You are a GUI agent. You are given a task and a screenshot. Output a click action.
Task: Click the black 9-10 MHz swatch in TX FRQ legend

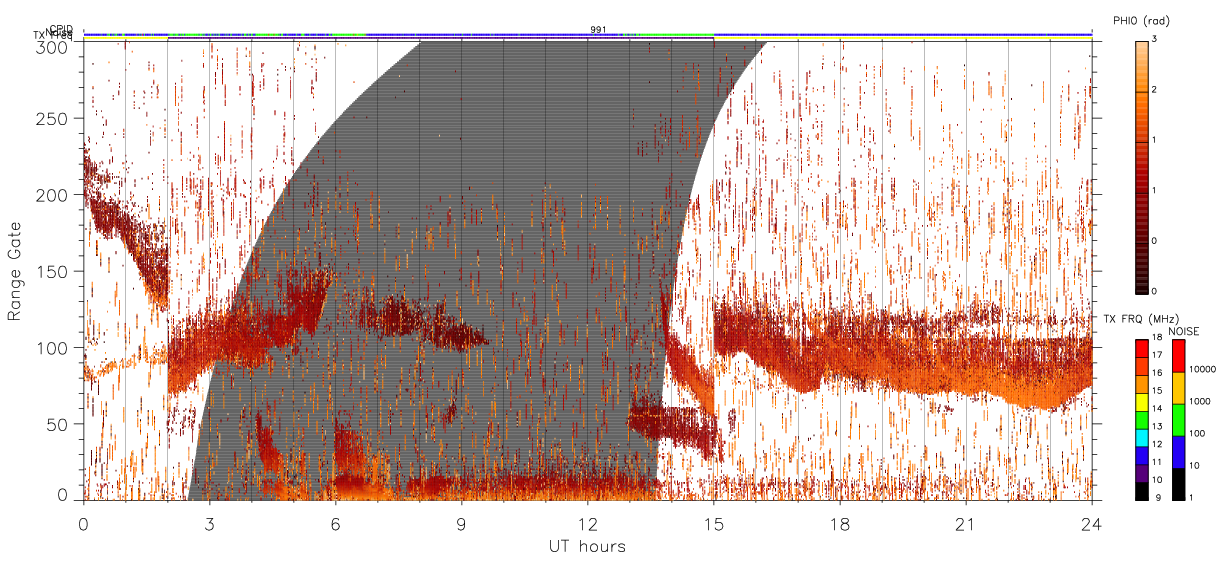[1141, 491]
